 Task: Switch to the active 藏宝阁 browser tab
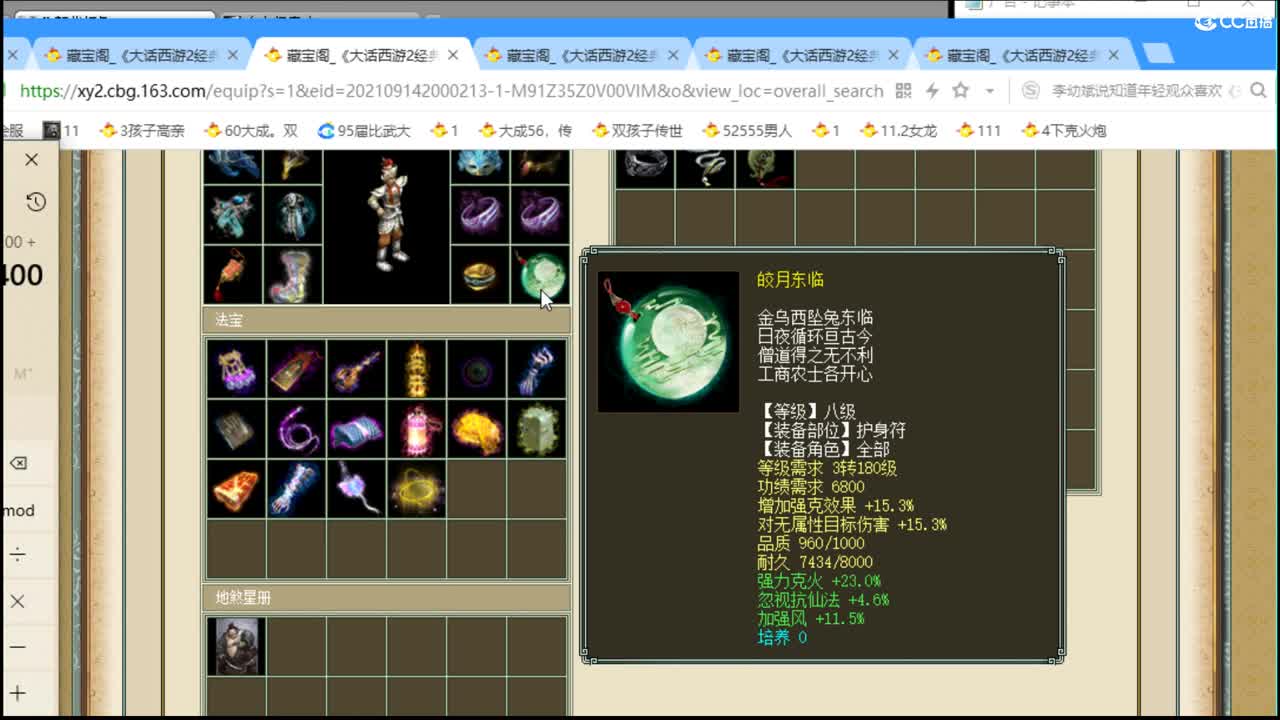point(361,55)
